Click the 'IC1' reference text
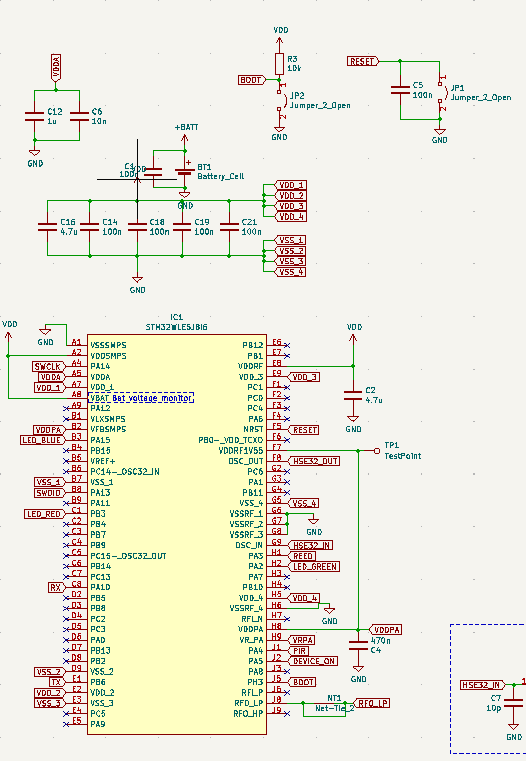Viewport: 526px width, 761px height. [x=177, y=317]
